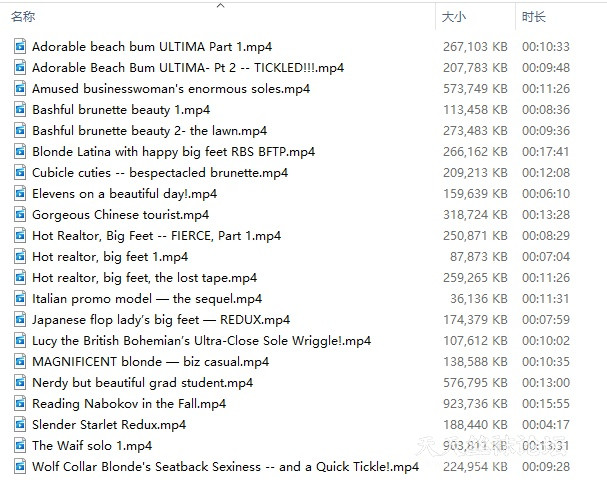
Task: Select the icon of Nerdy but beautiful grad student.mp4
Action: click(x=20, y=383)
